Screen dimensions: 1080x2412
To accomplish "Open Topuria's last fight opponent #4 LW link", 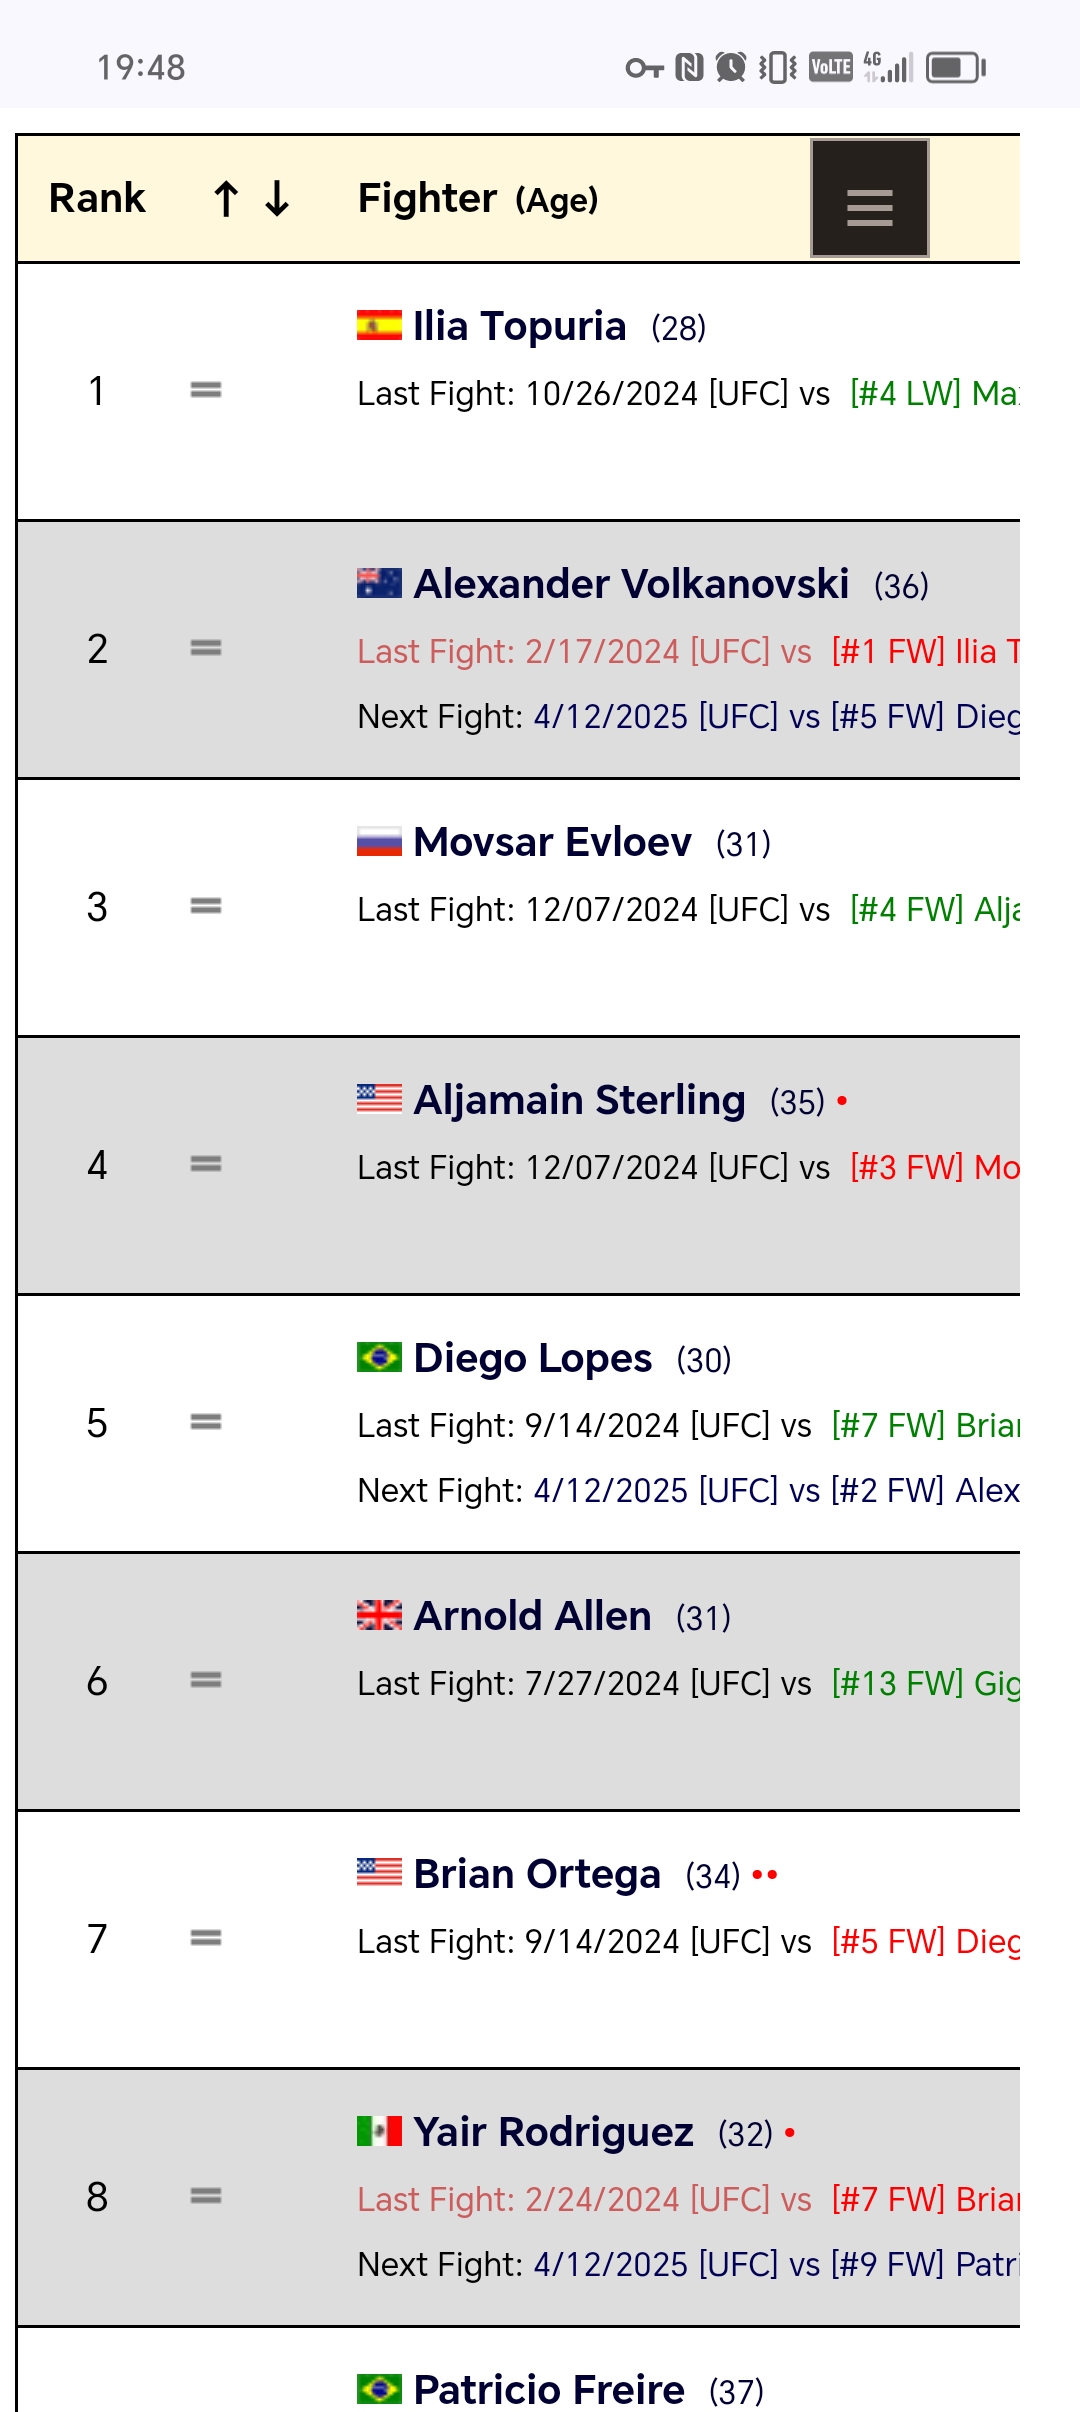I will [934, 394].
